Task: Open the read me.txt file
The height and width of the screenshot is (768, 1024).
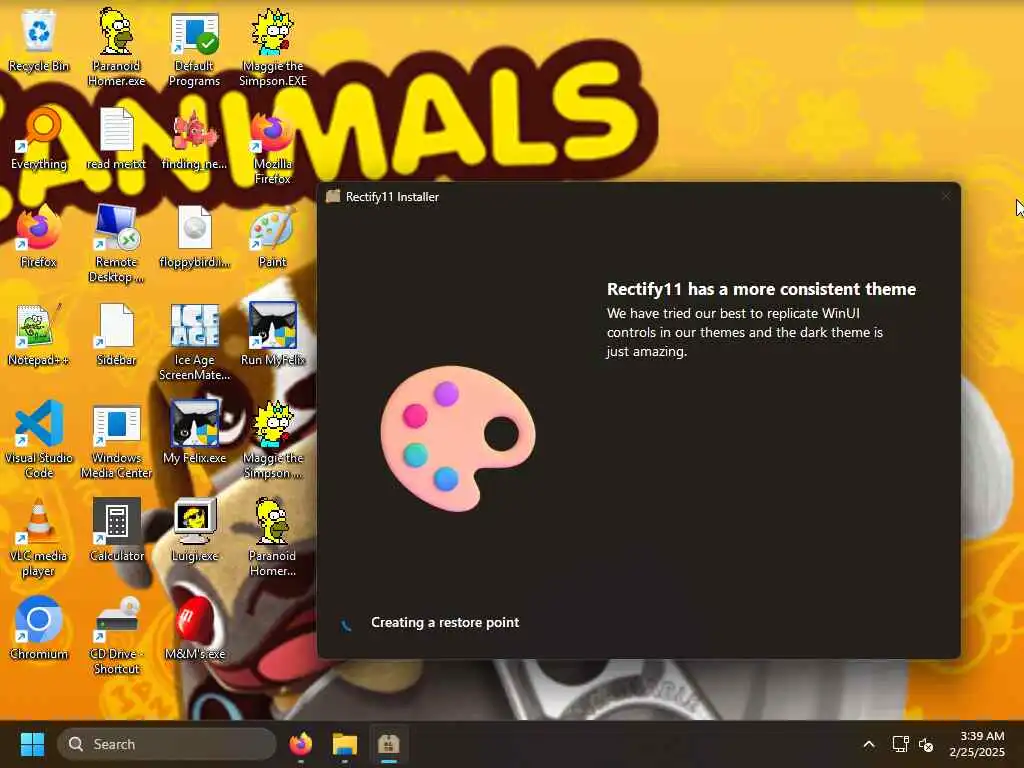Action: [116, 138]
